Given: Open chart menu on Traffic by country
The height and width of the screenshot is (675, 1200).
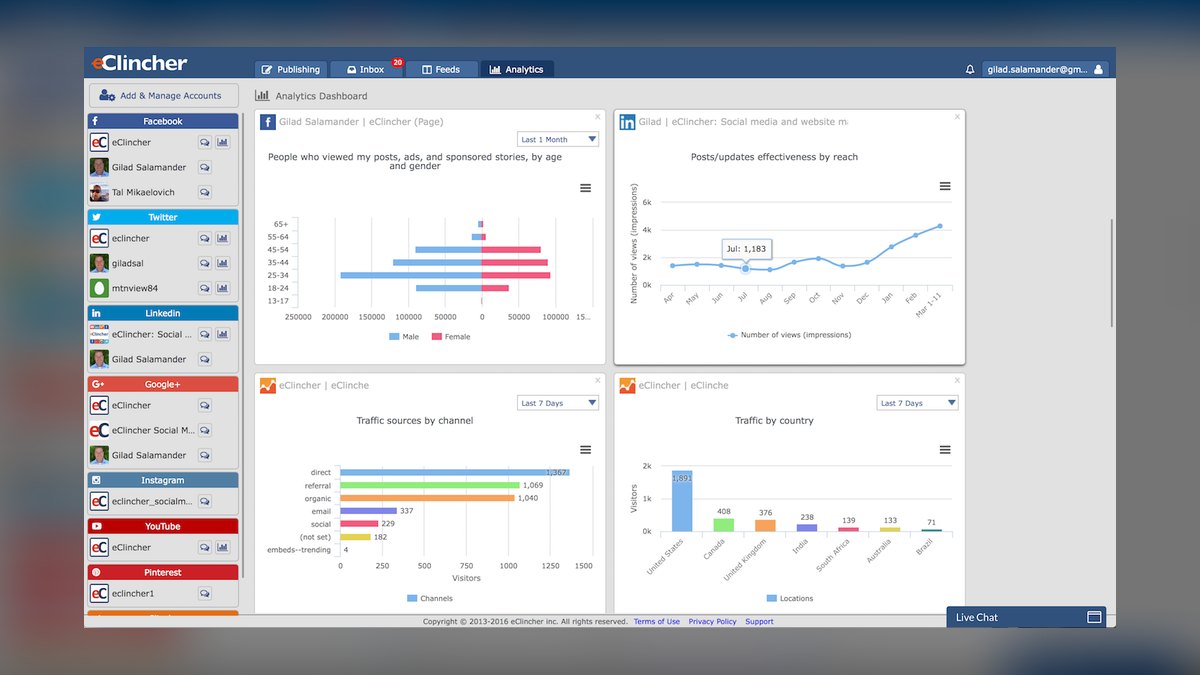Looking at the screenshot, I should click(x=945, y=450).
